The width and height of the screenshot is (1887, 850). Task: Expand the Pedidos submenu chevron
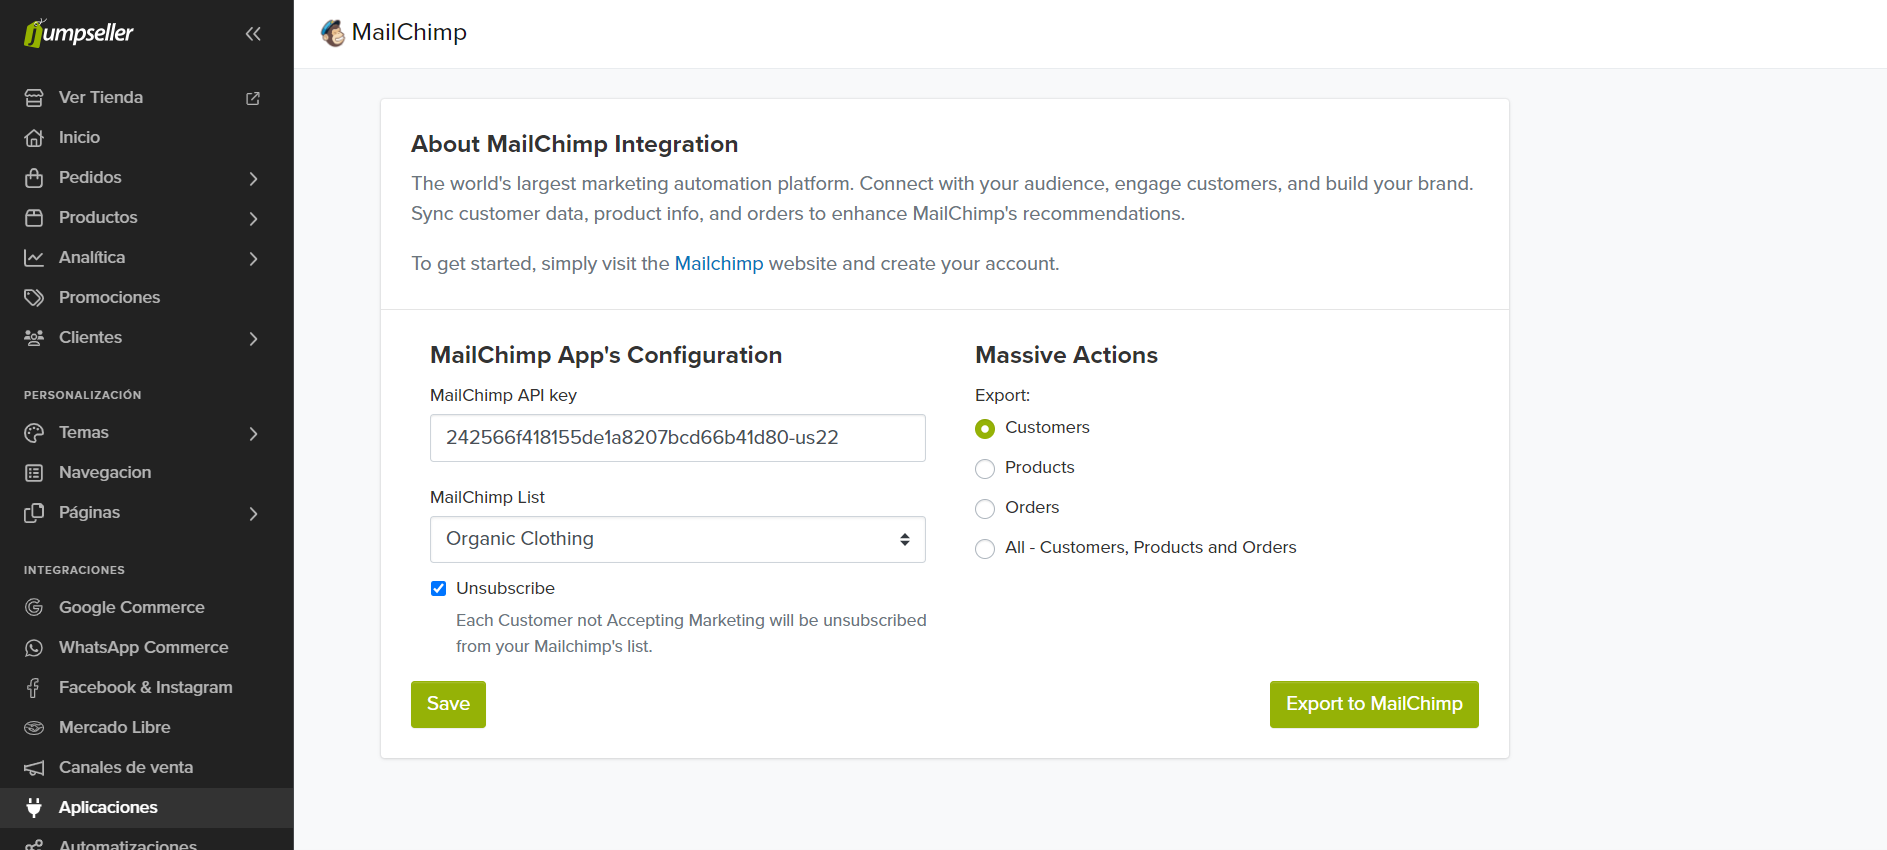(x=253, y=178)
